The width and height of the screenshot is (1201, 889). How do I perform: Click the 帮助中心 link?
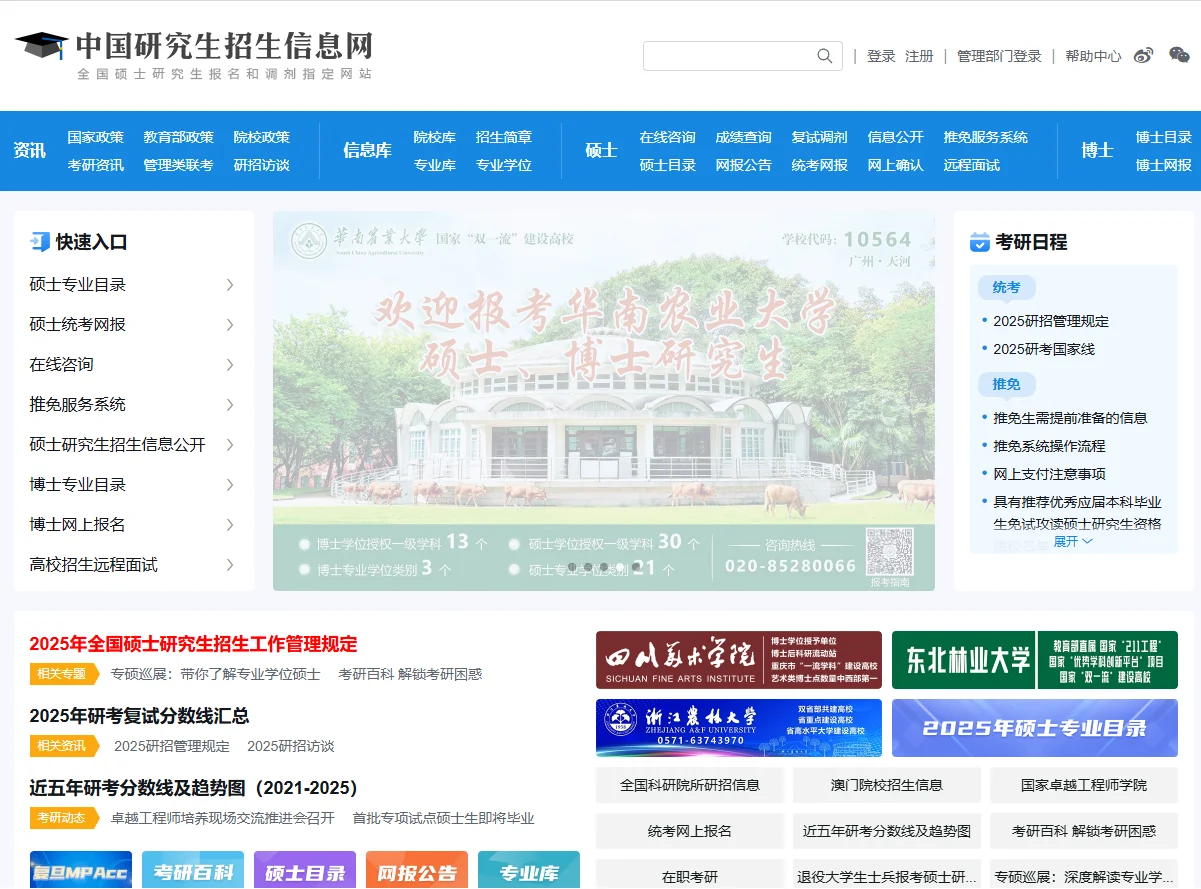pos(1094,57)
